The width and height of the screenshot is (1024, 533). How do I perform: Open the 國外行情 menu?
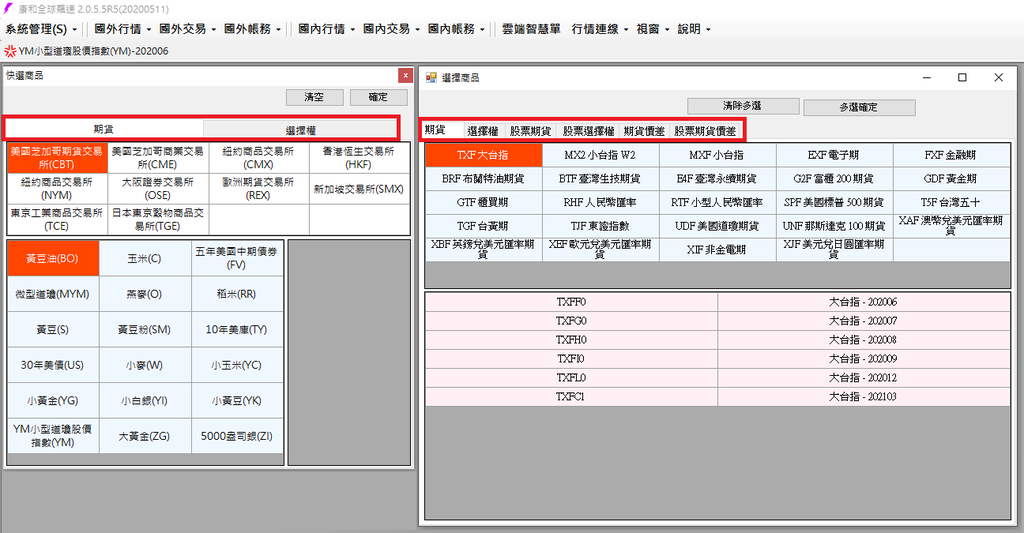coord(122,29)
